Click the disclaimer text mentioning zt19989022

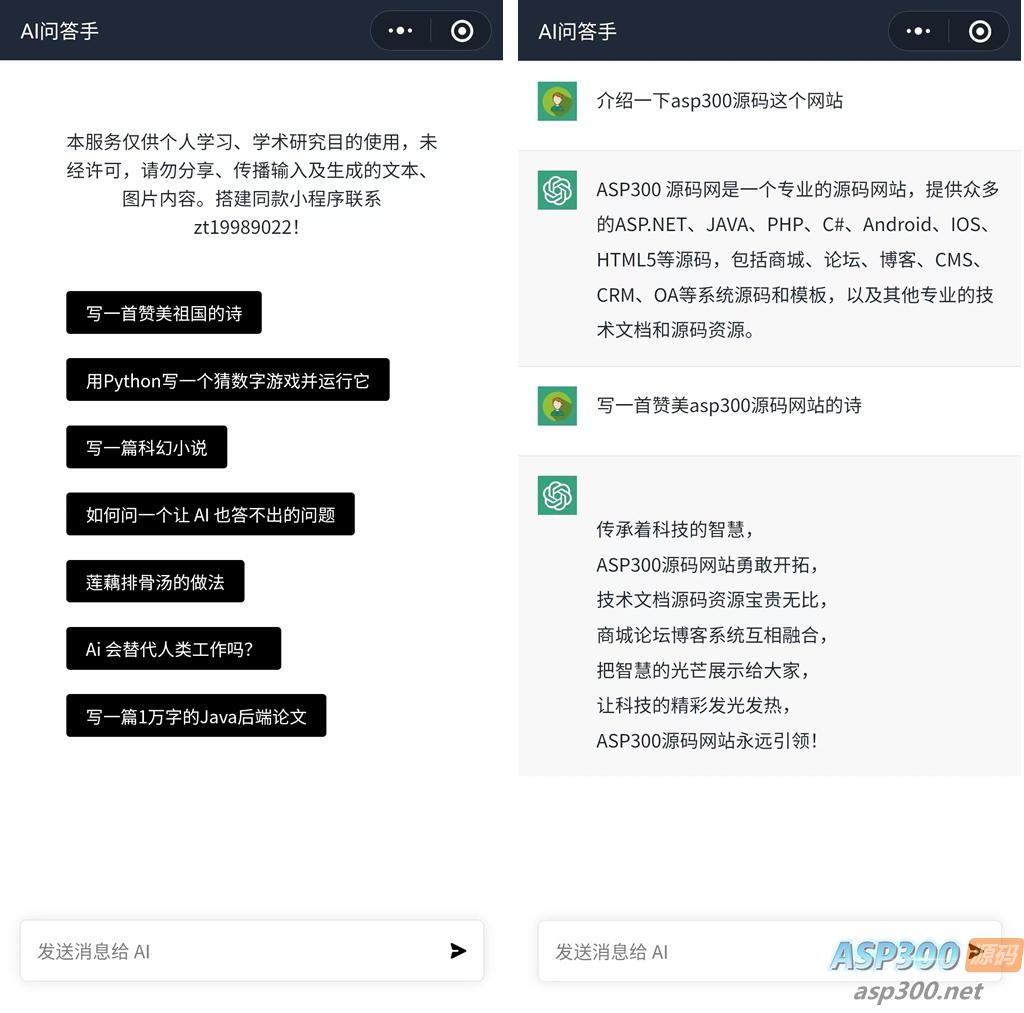click(x=252, y=184)
